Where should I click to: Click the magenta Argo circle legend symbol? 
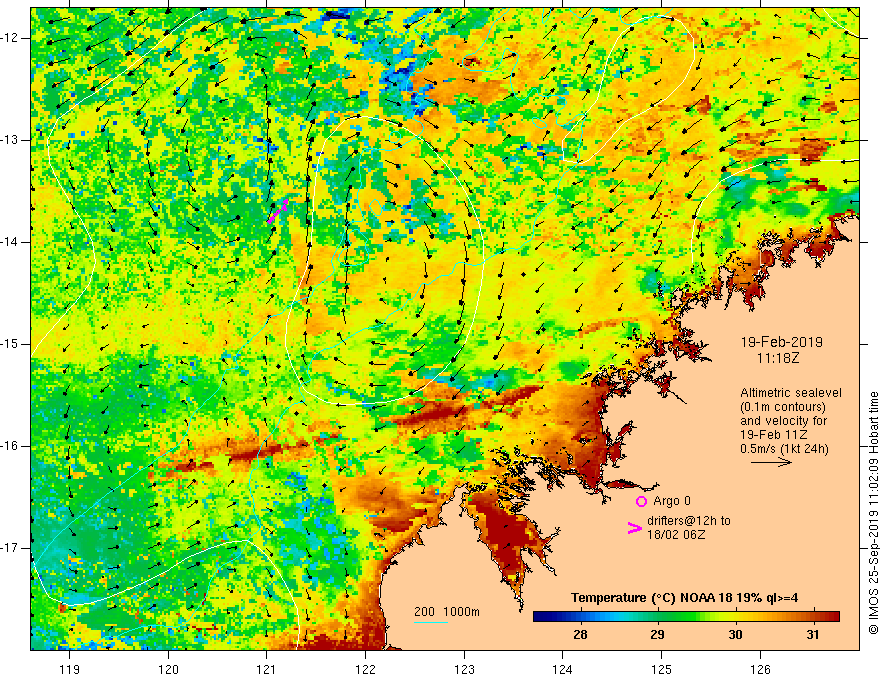pyautogui.click(x=641, y=501)
